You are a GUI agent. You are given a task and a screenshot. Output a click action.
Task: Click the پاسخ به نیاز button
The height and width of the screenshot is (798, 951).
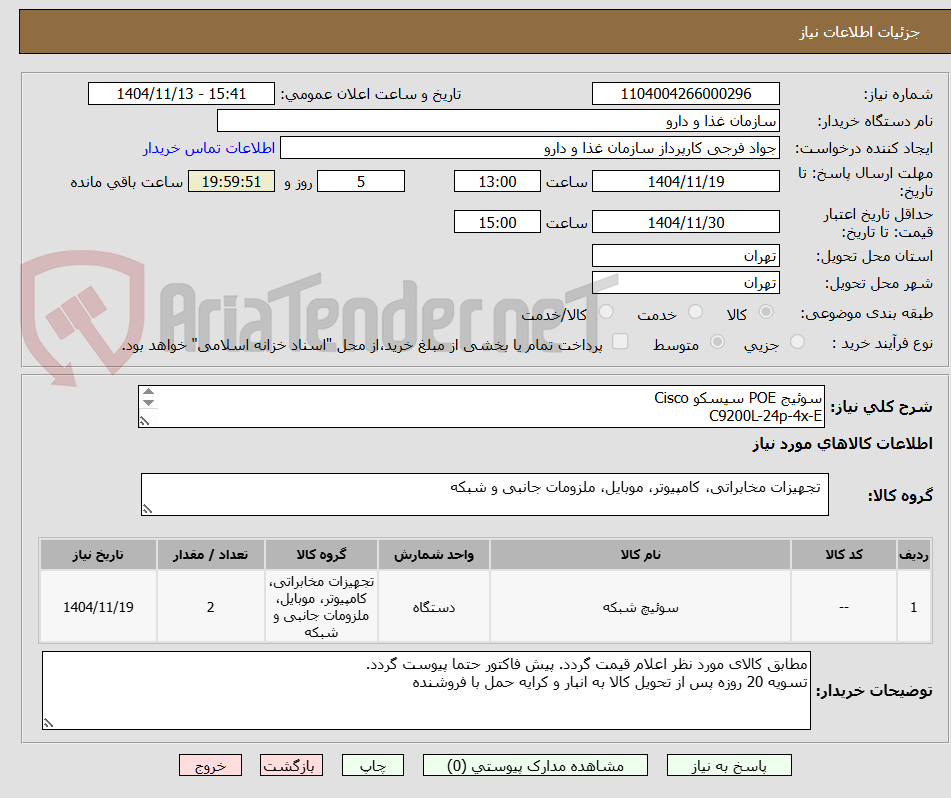click(x=729, y=765)
